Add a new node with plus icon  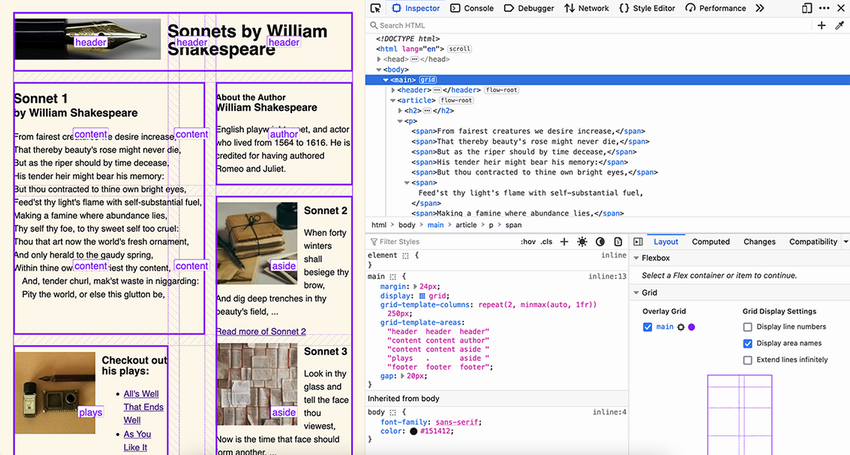pos(822,25)
